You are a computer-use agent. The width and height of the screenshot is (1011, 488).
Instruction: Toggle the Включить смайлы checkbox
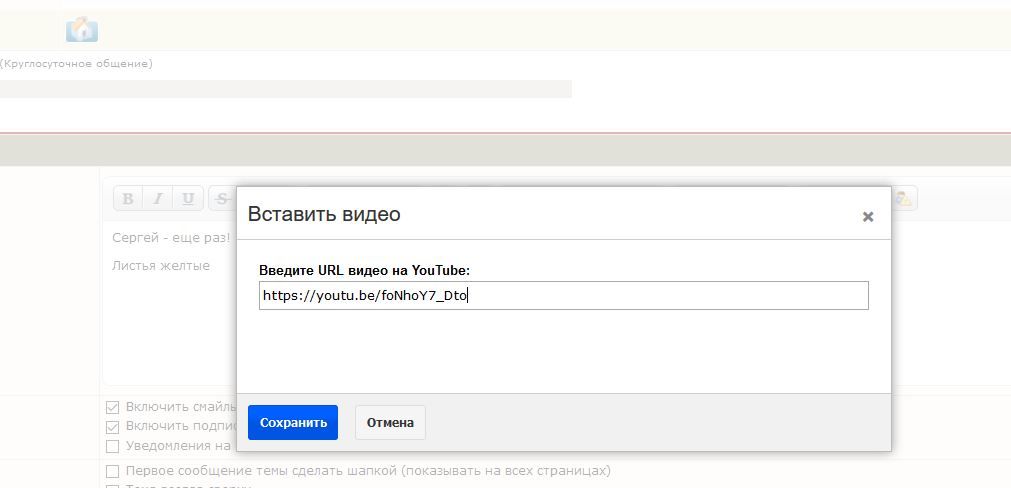[113, 407]
